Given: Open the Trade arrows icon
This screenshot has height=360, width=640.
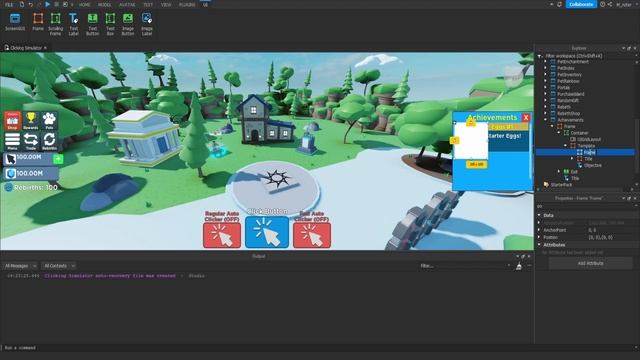Looking at the screenshot, I should 31,141.
